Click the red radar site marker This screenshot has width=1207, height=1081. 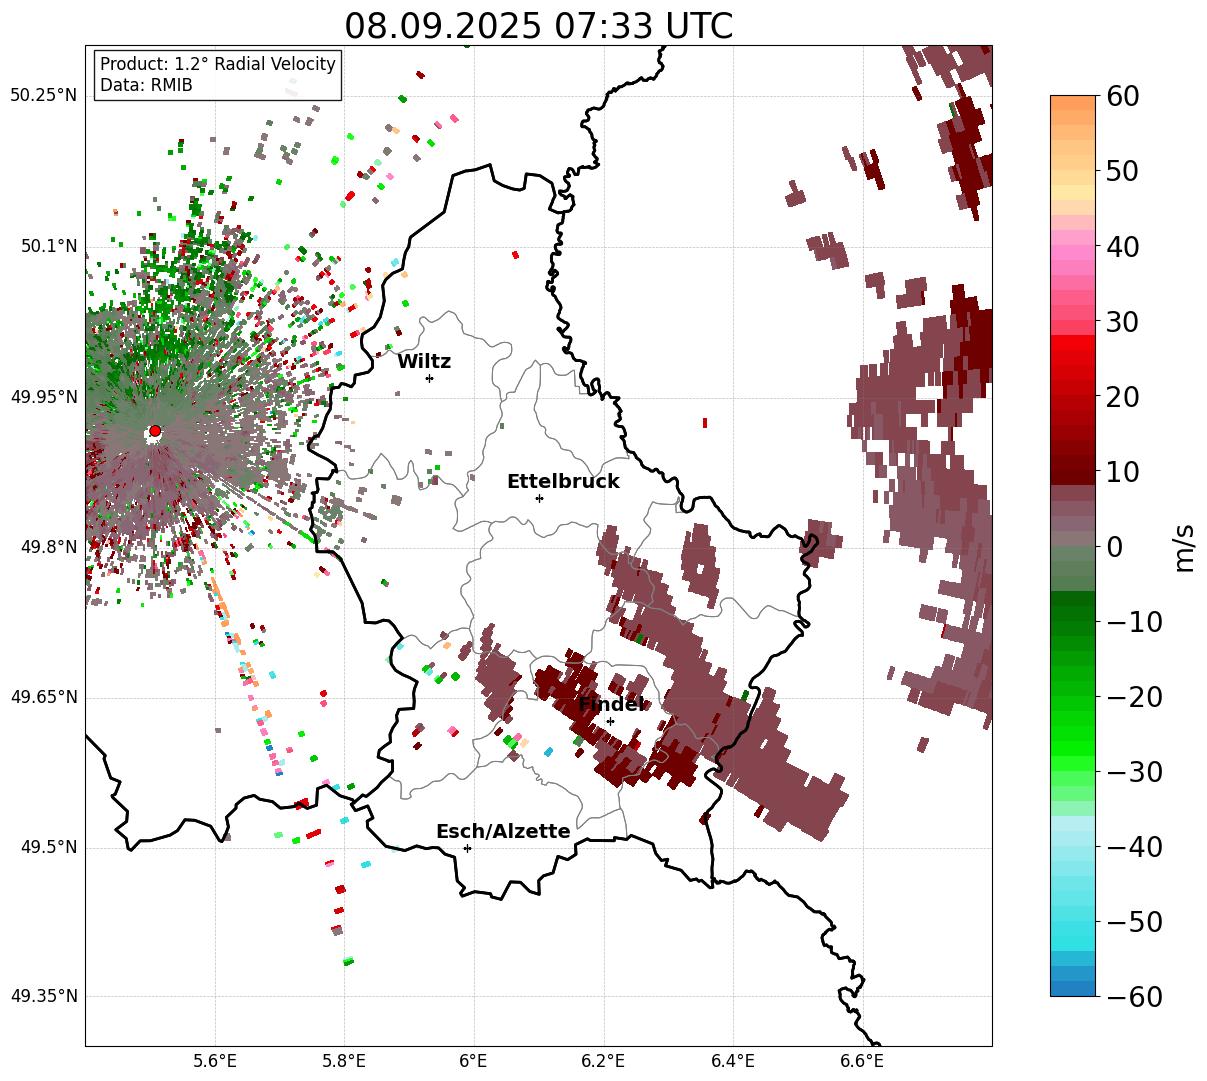click(154, 431)
